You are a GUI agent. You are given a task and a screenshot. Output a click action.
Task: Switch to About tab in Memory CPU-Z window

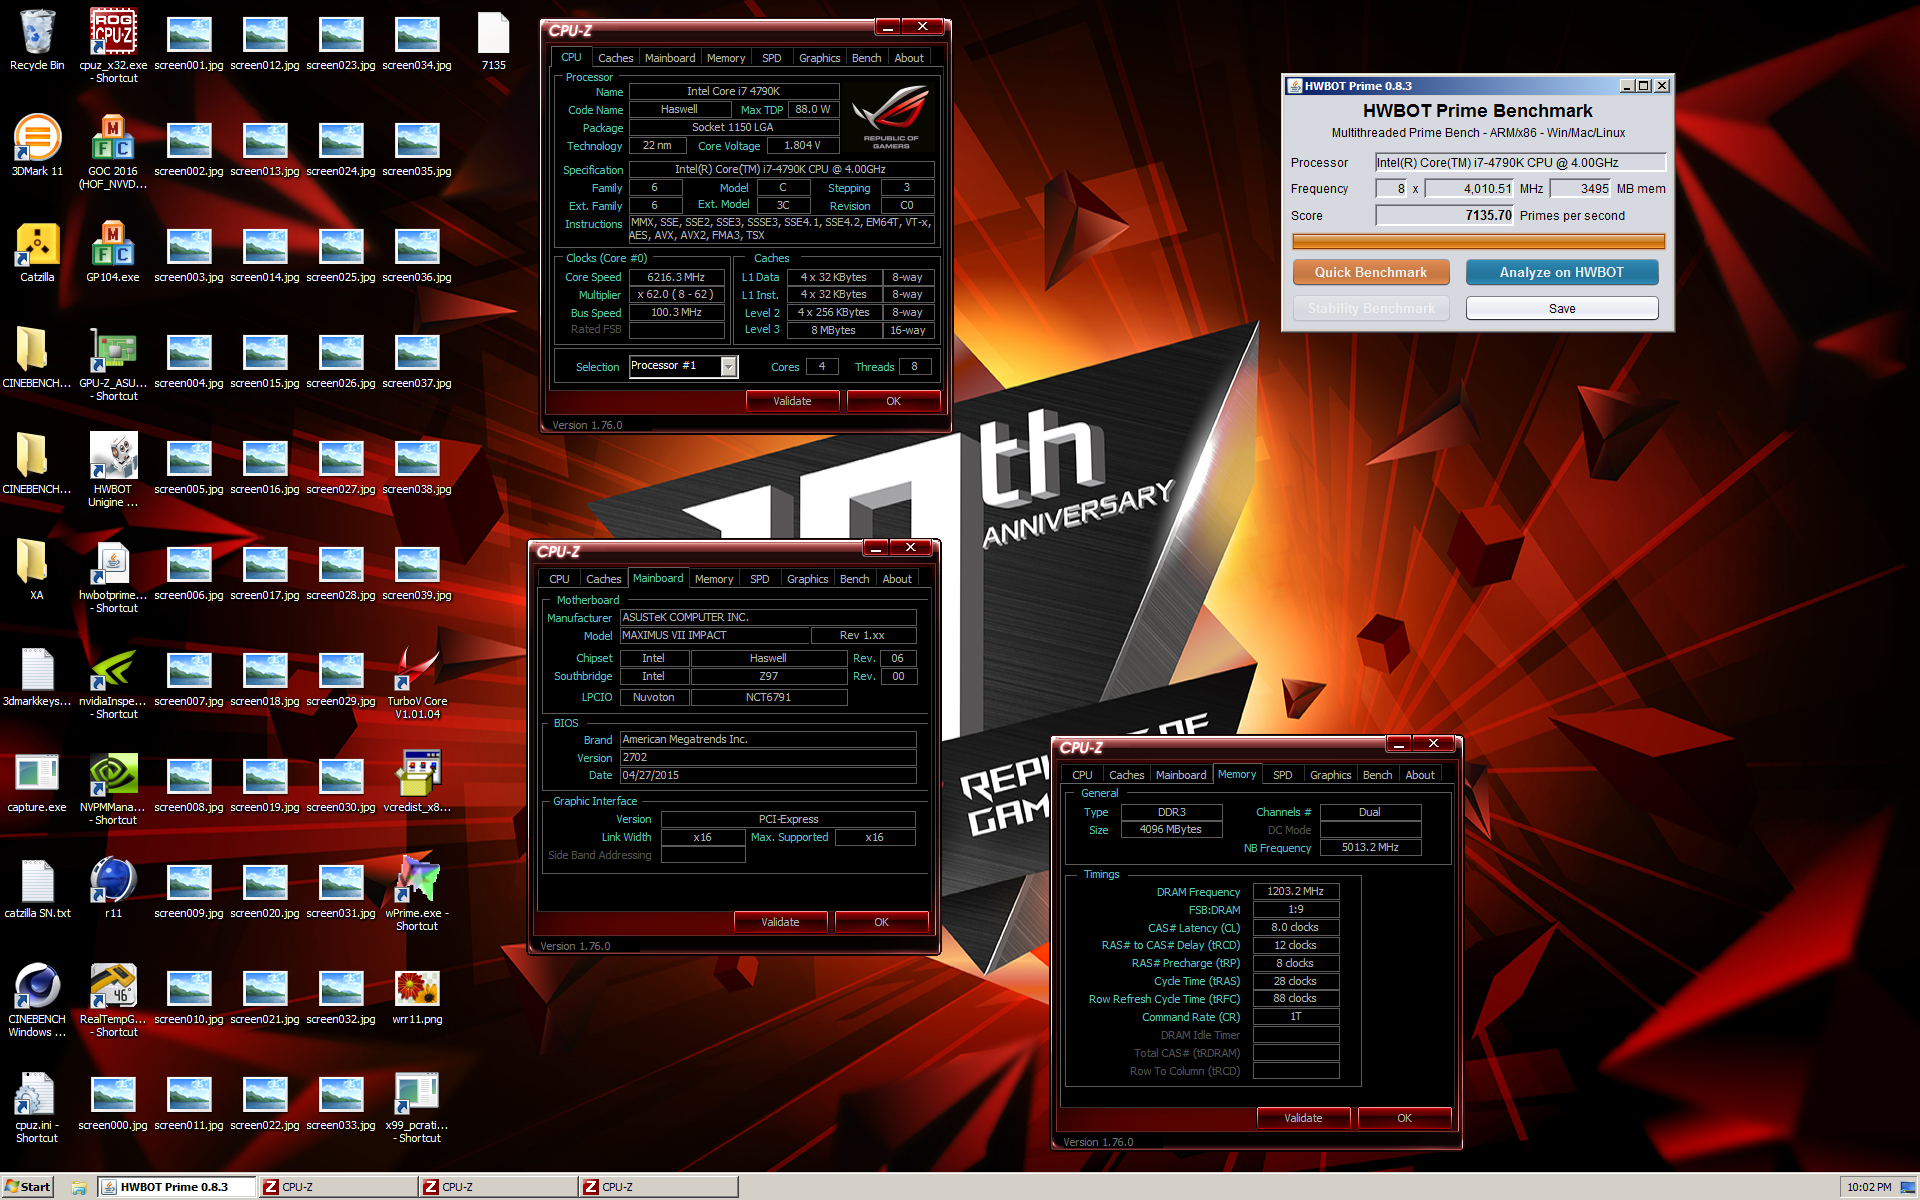1419,775
